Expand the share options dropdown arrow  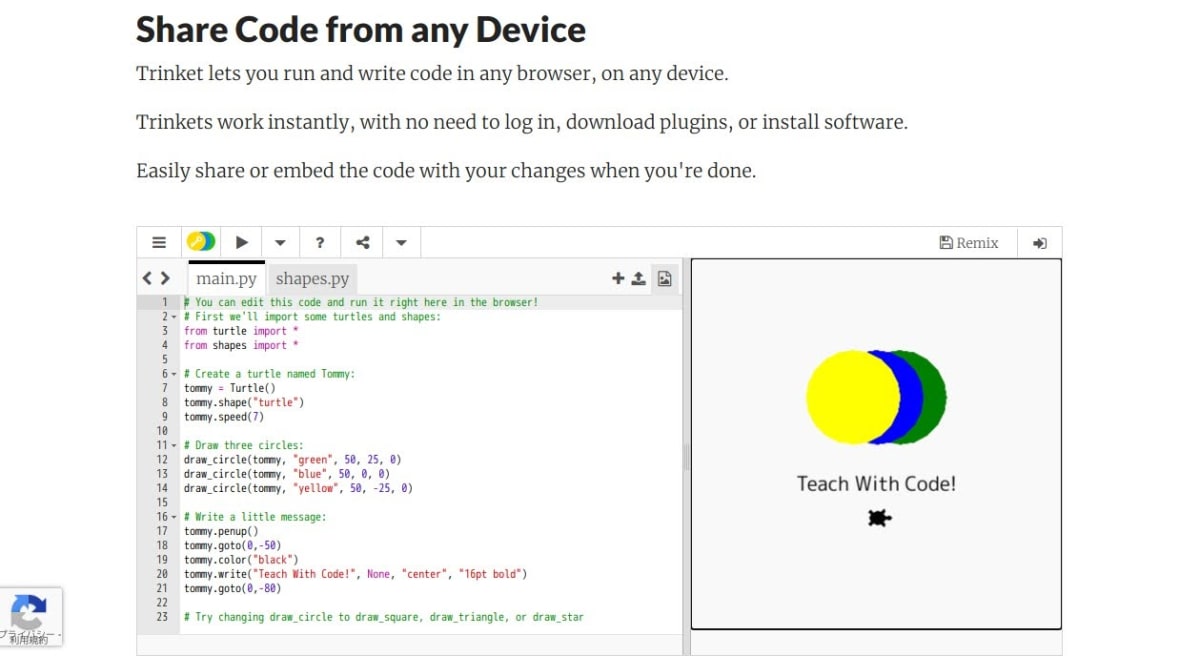400,242
